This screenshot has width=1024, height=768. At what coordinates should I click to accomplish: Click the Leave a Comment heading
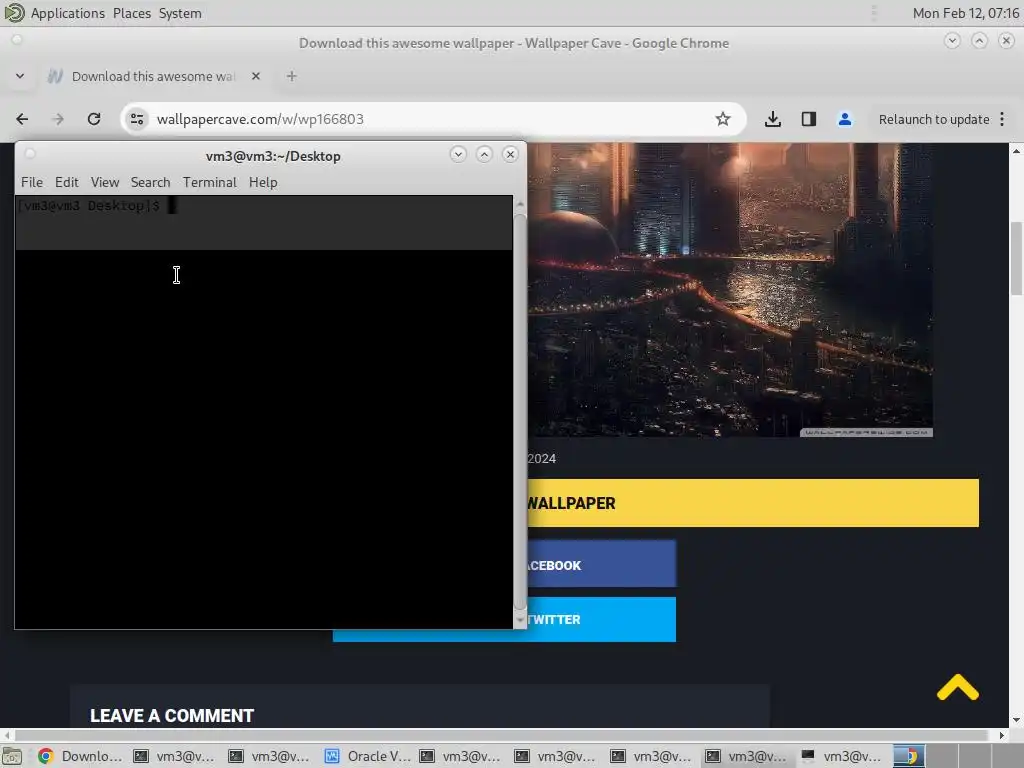(x=172, y=716)
